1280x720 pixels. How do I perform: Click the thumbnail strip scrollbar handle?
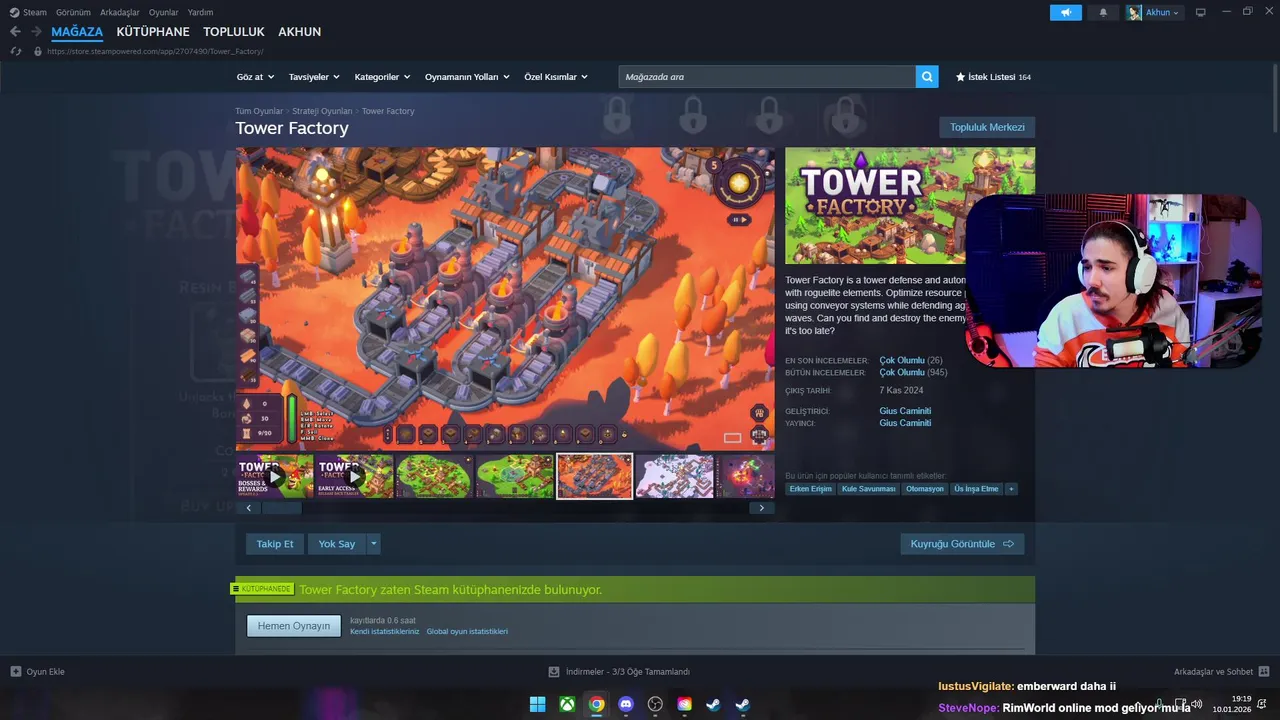pyautogui.click(x=281, y=508)
